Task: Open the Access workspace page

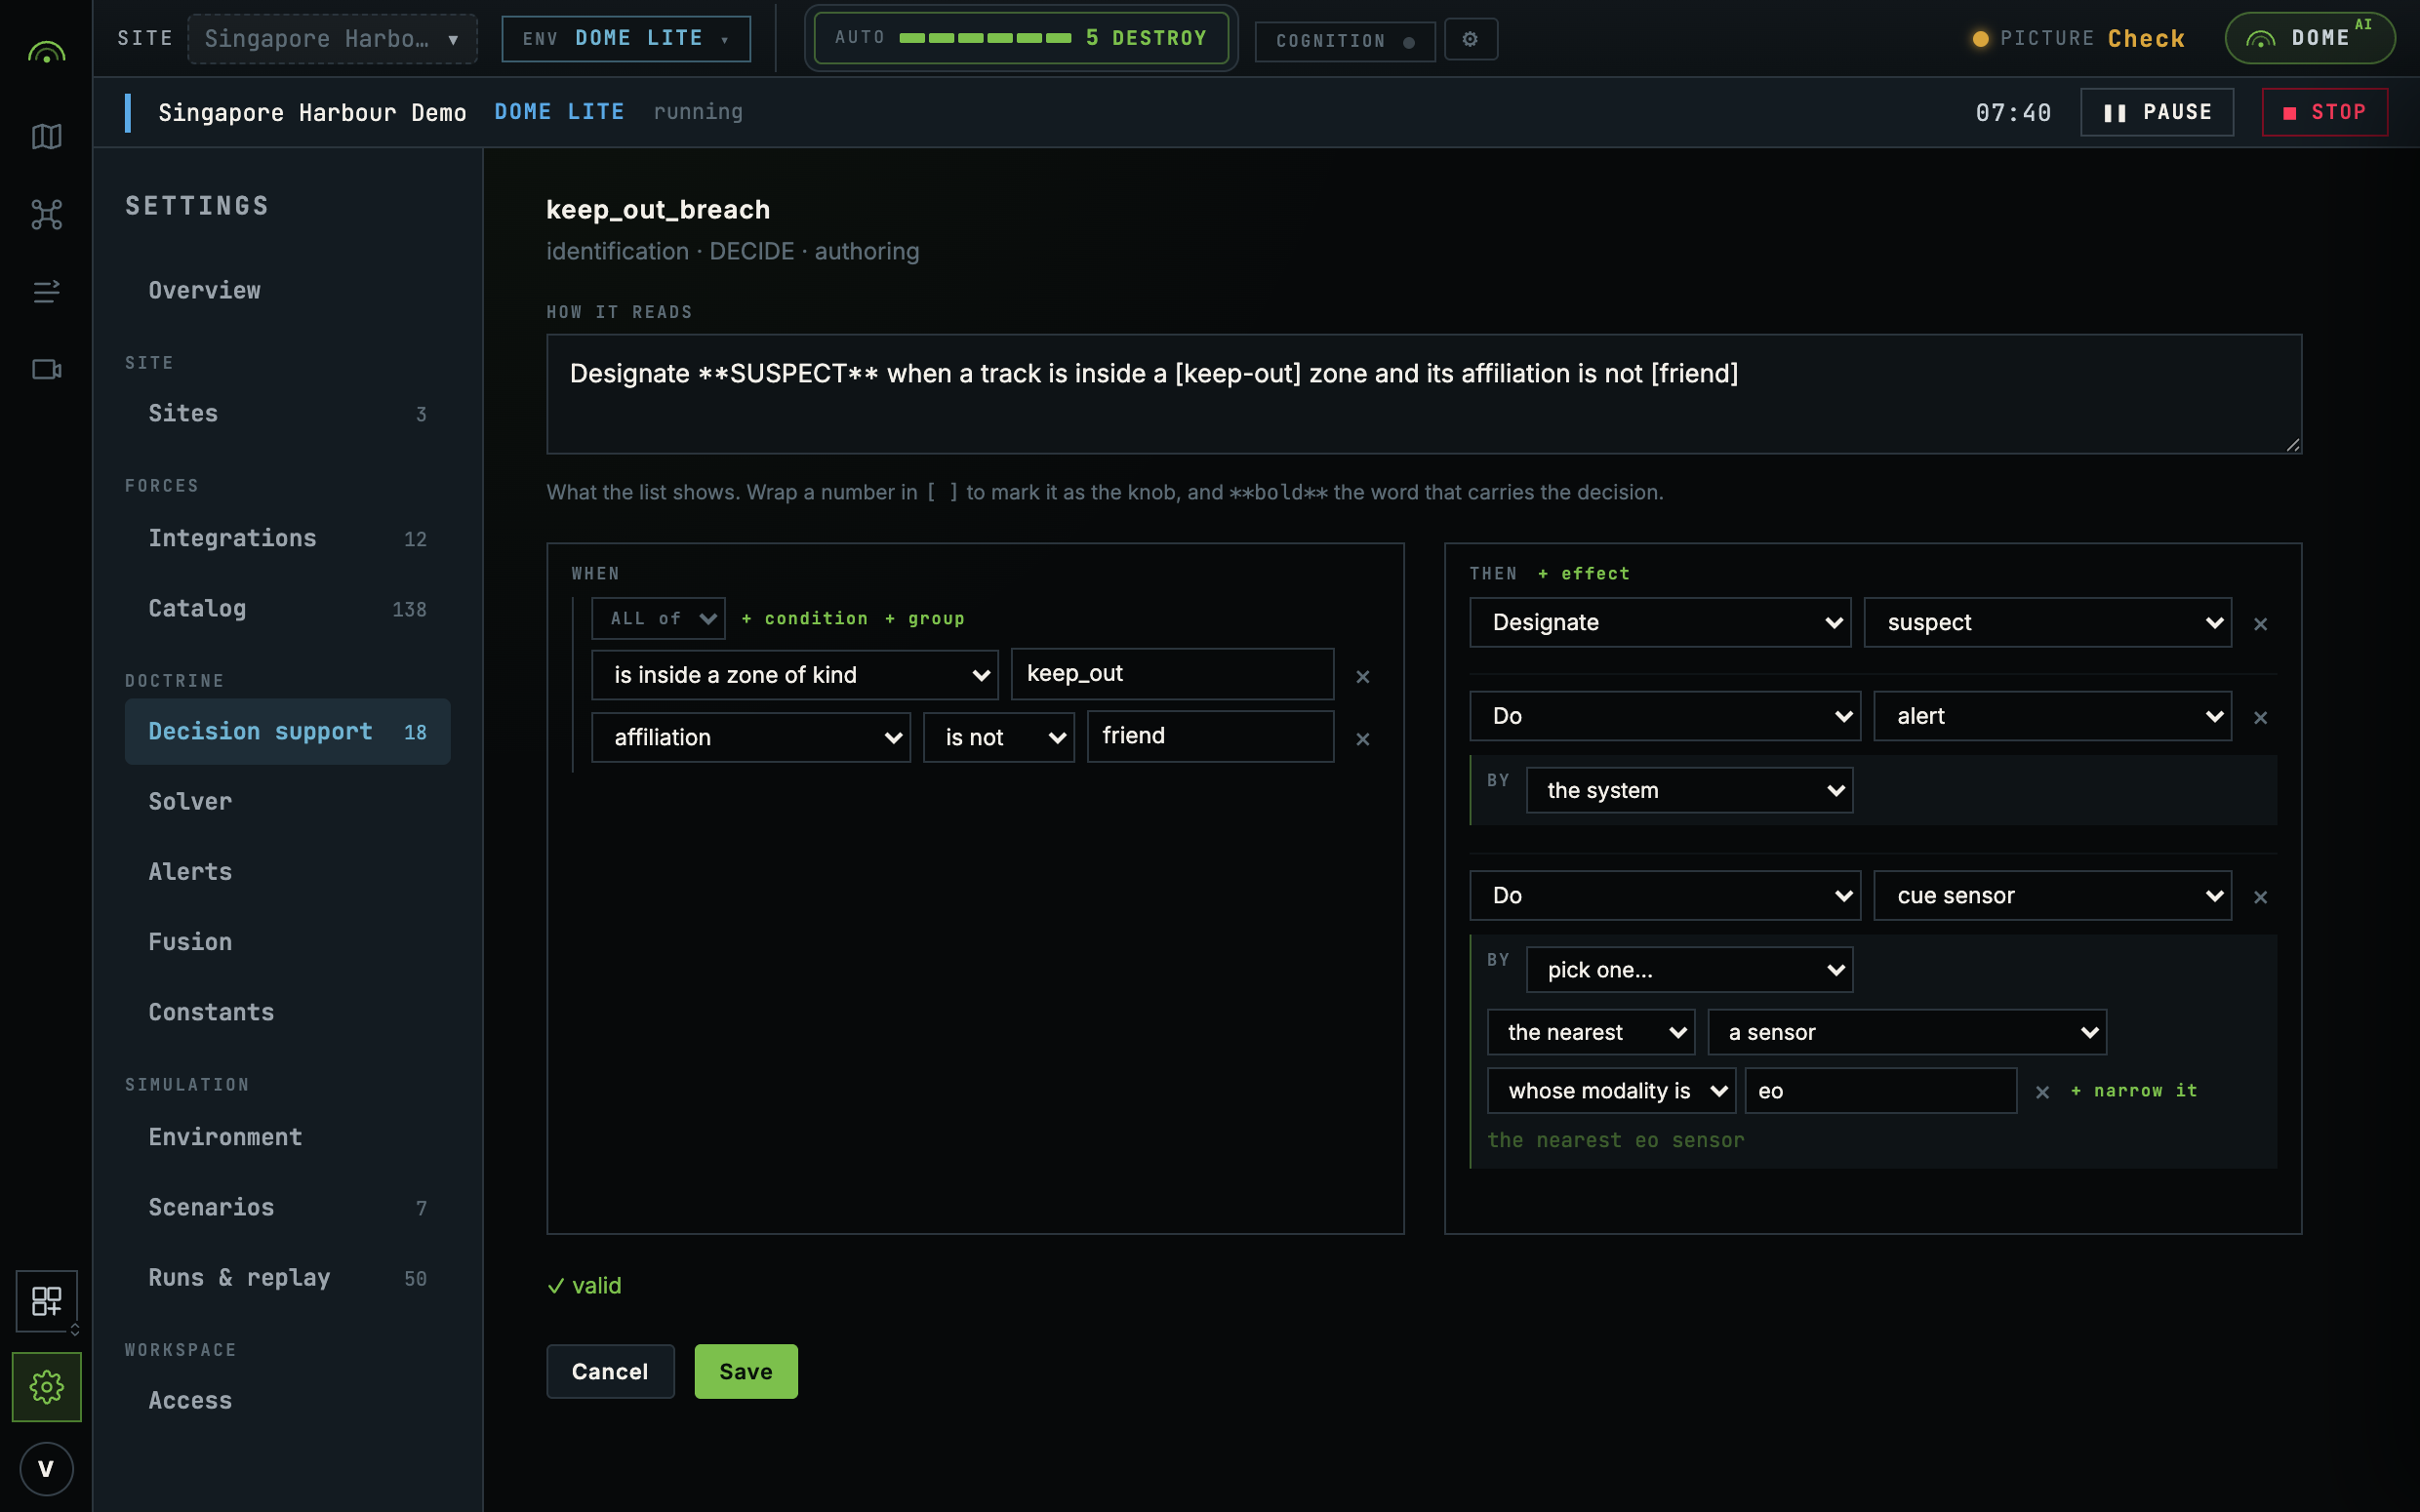Action: point(287,1401)
